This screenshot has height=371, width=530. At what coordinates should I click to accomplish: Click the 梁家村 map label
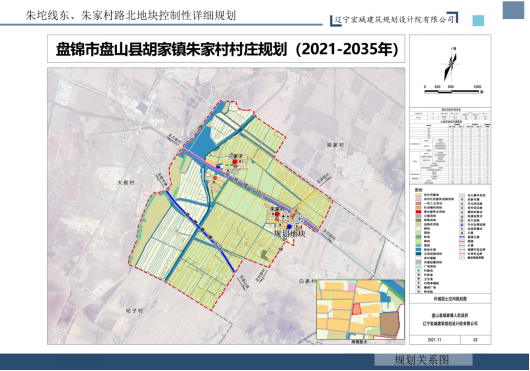[x=335, y=145]
